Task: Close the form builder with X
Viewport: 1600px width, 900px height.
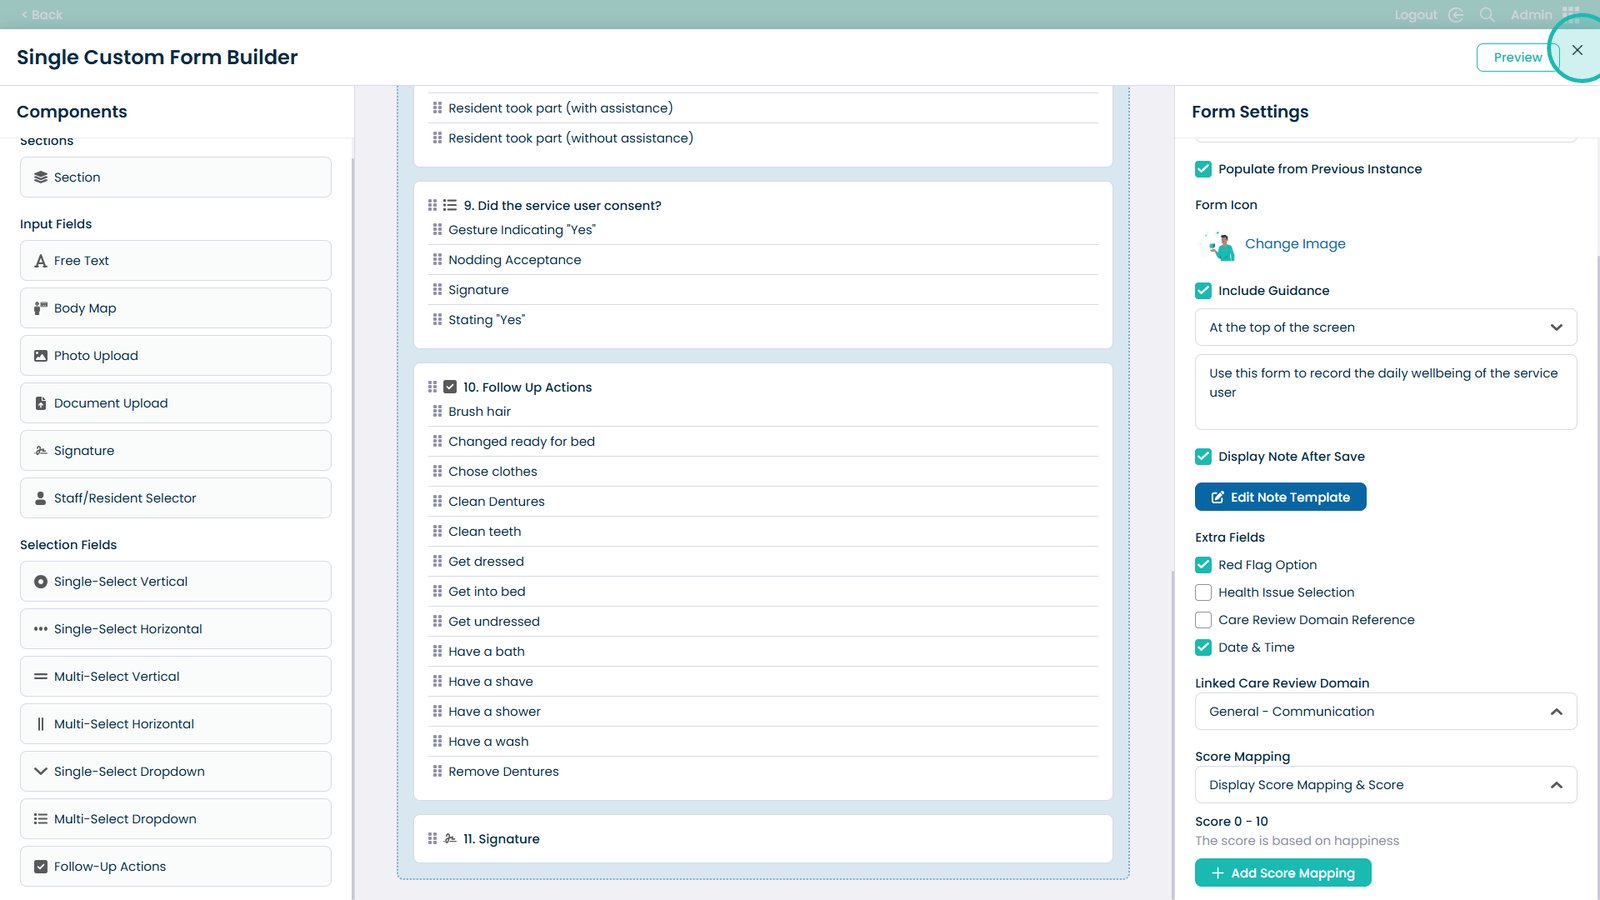Action: [x=1577, y=50]
